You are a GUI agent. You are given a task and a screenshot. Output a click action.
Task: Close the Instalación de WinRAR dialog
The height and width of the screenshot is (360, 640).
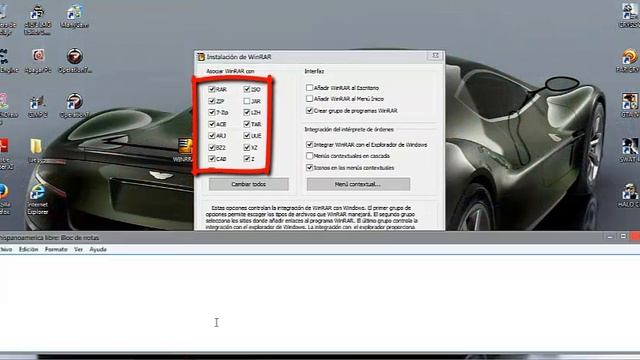coord(435,56)
